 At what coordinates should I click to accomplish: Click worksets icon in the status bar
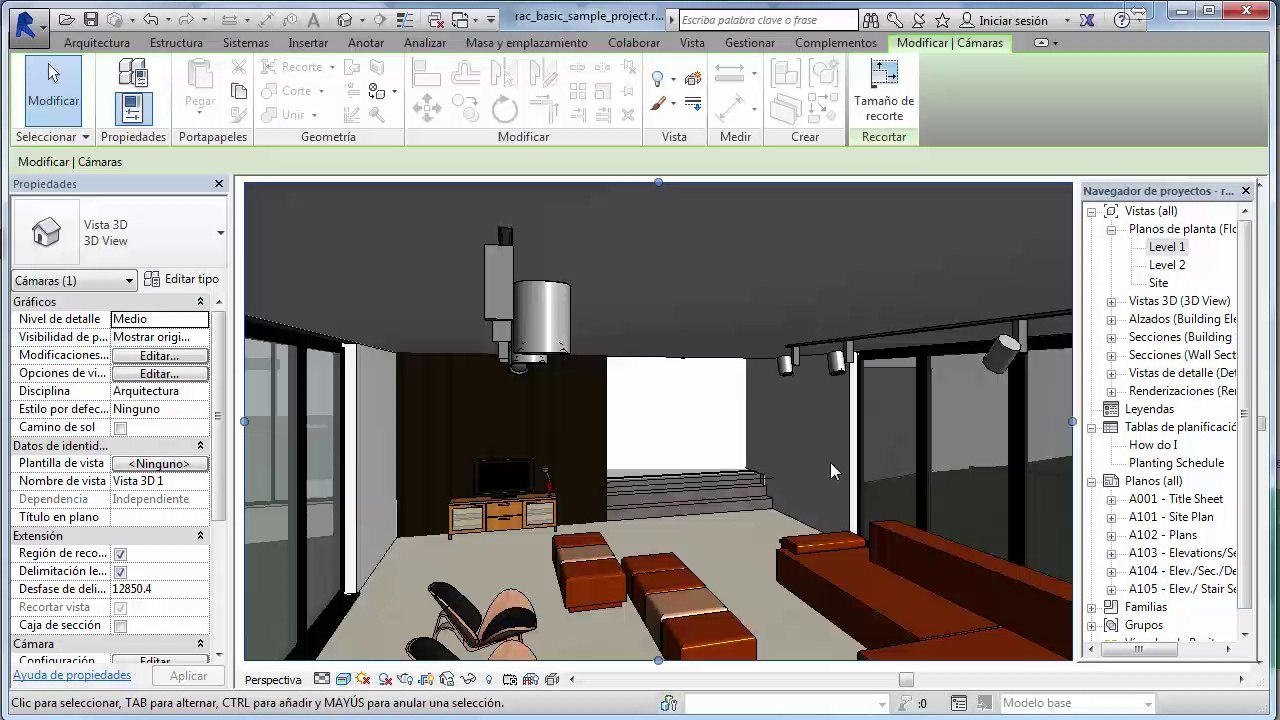pos(669,703)
